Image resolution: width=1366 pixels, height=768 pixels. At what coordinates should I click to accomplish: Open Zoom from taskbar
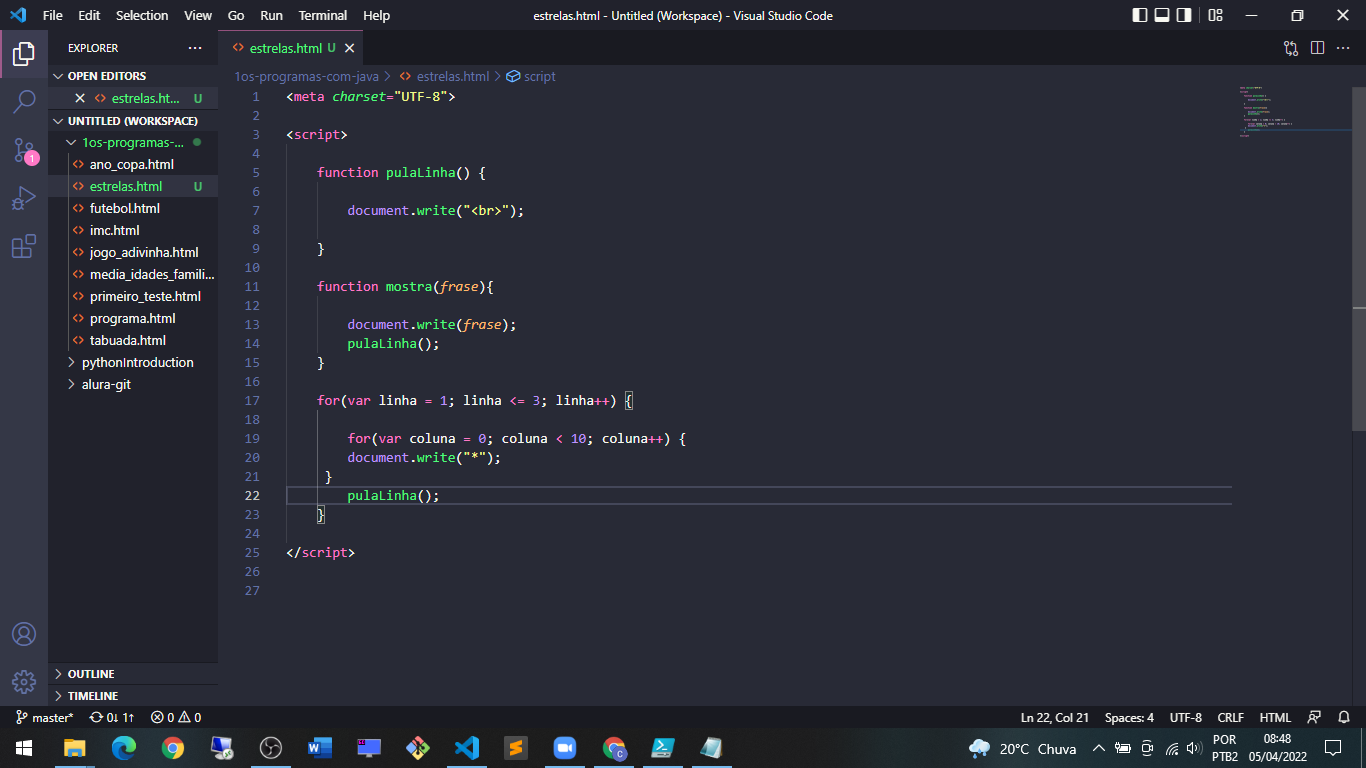565,747
